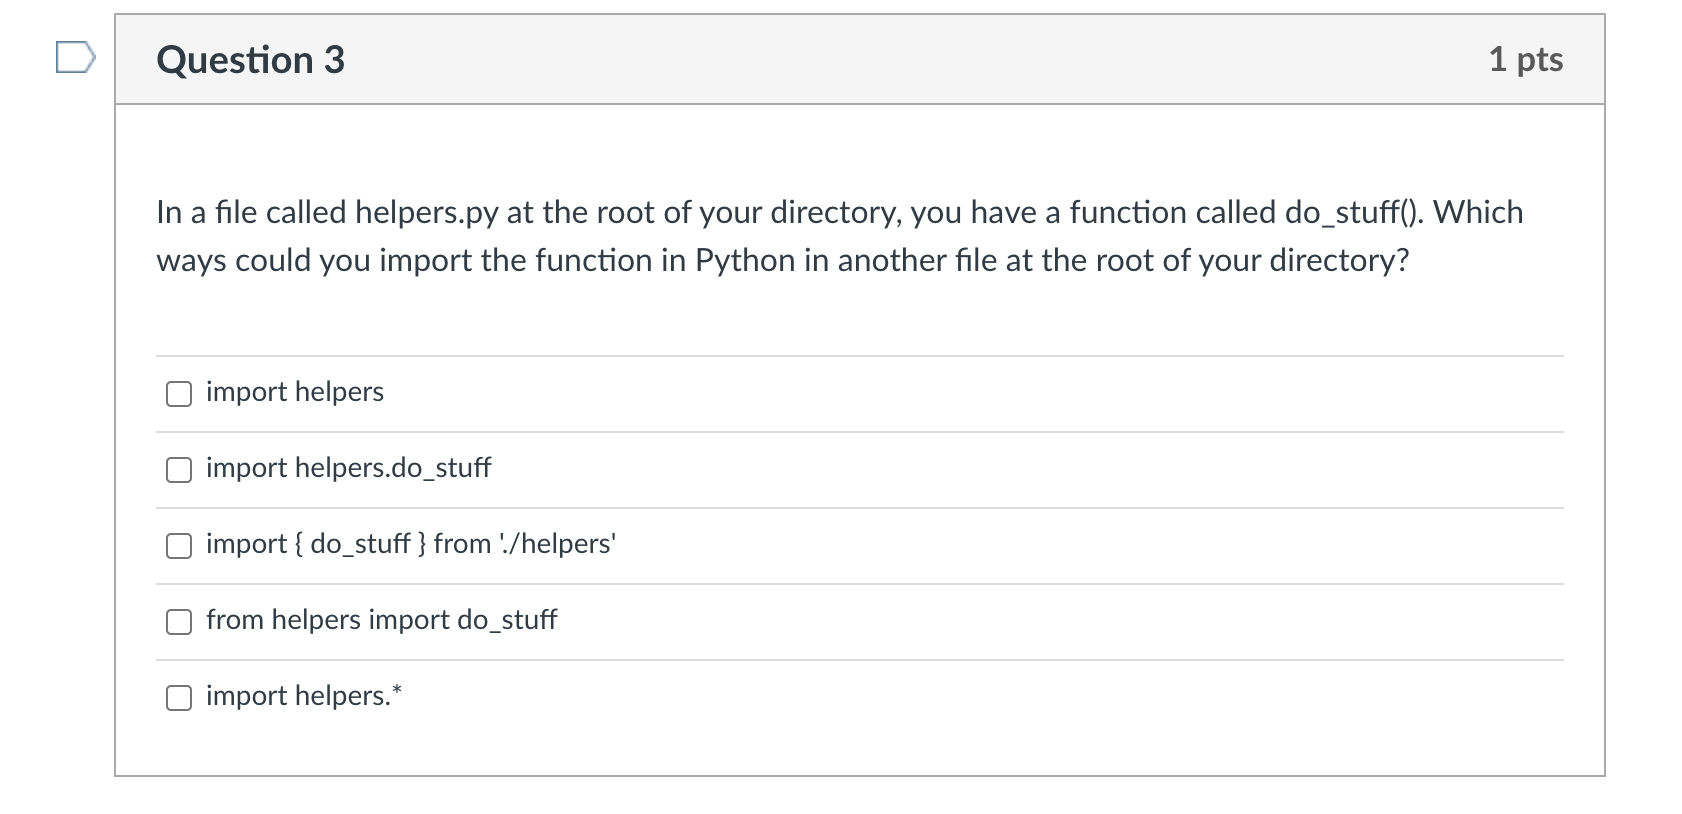
Task: Click the word 'function' in the first prompt line
Action: coord(1127,213)
